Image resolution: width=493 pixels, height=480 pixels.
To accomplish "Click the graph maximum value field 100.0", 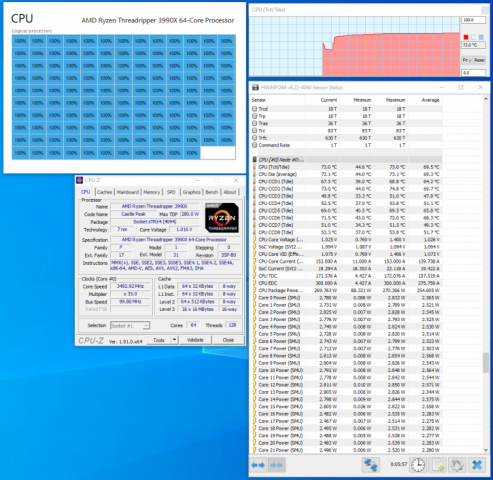I will pyautogui.click(x=473, y=20).
